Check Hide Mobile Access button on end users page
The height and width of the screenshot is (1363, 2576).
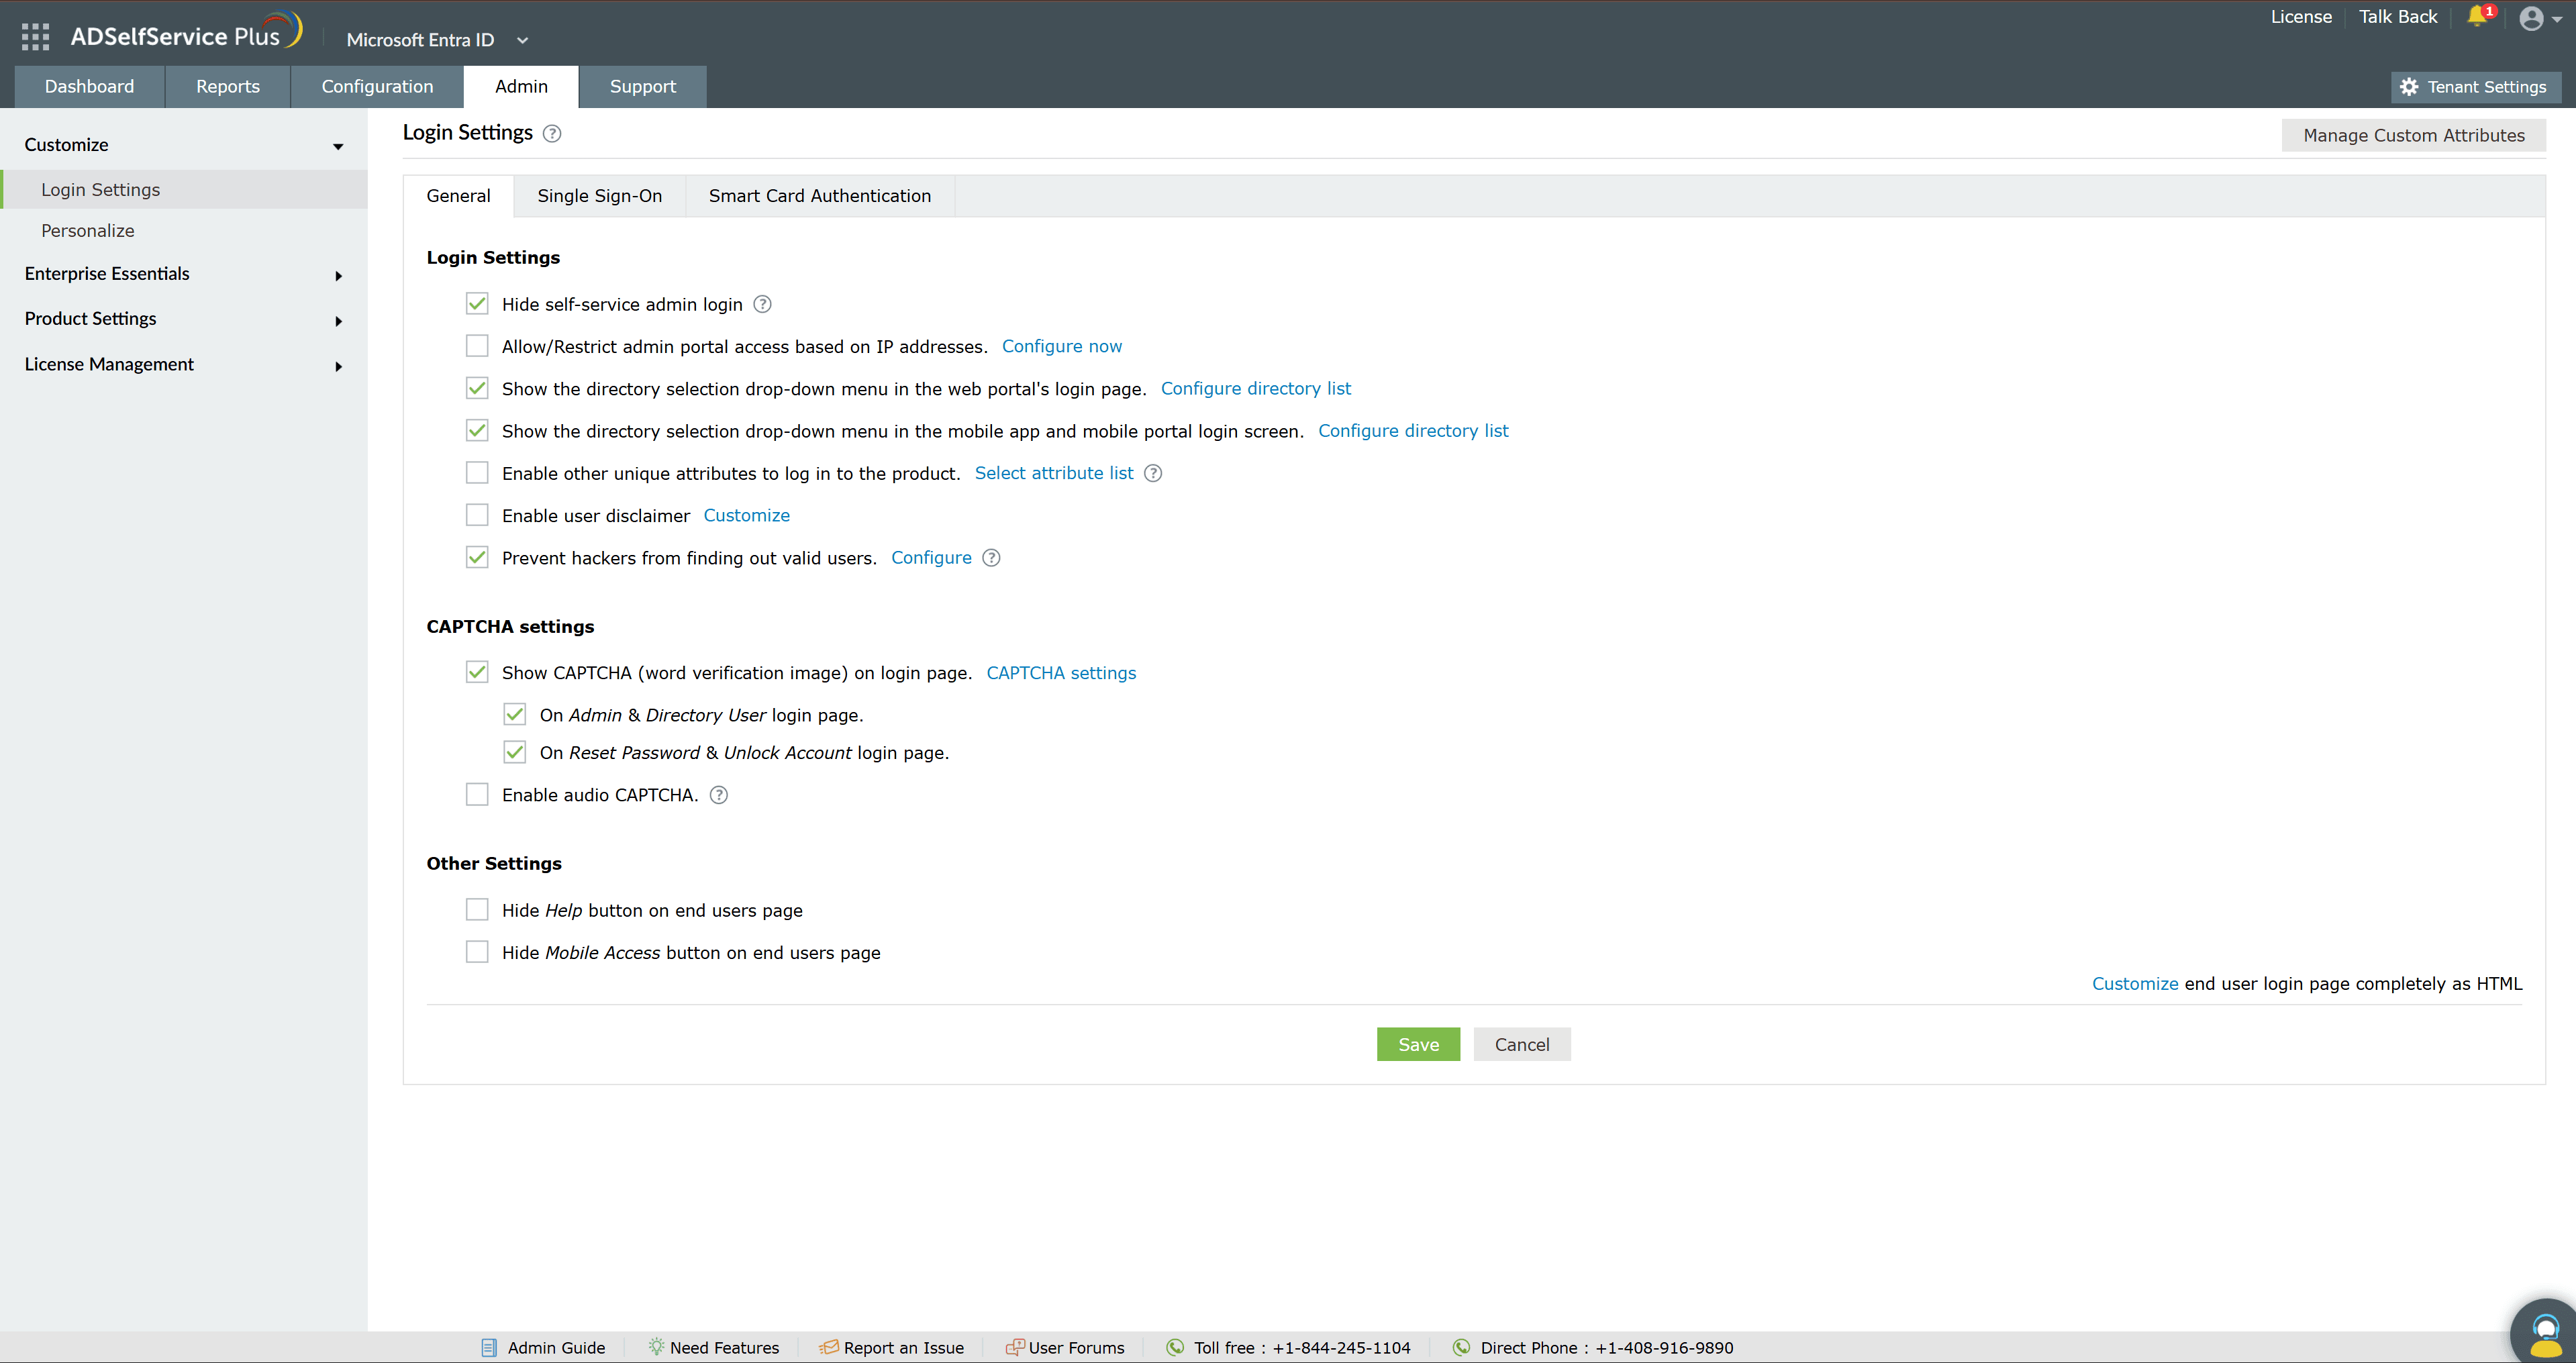click(x=477, y=952)
